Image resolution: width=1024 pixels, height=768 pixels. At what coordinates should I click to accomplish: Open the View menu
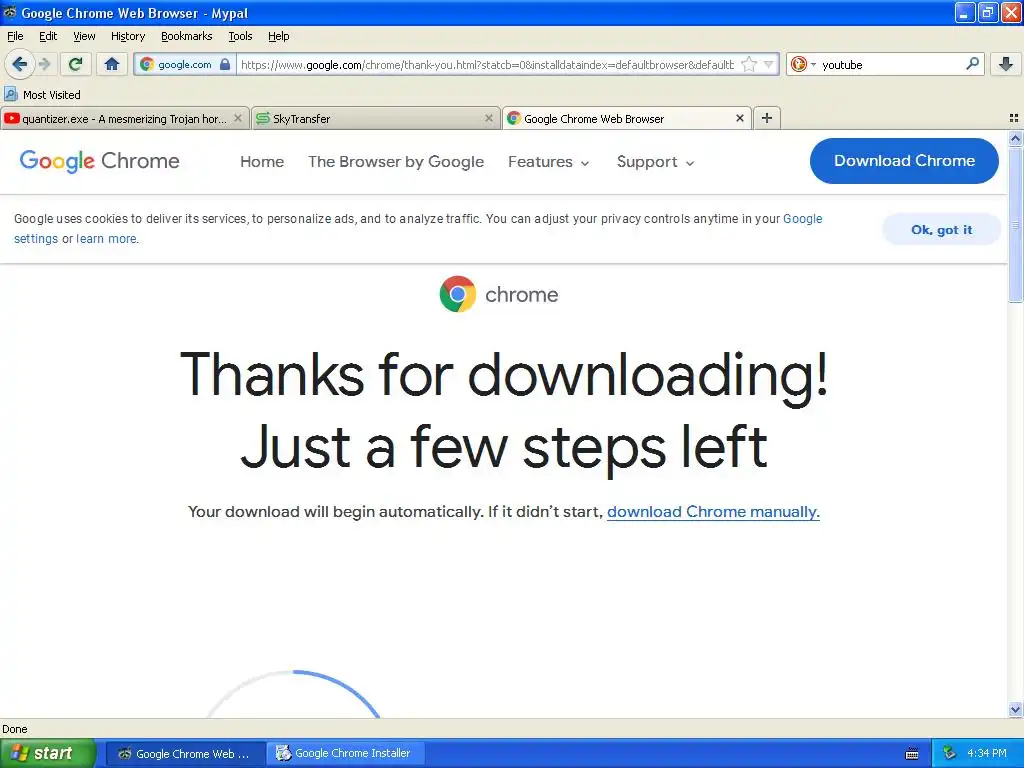point(84,36)
